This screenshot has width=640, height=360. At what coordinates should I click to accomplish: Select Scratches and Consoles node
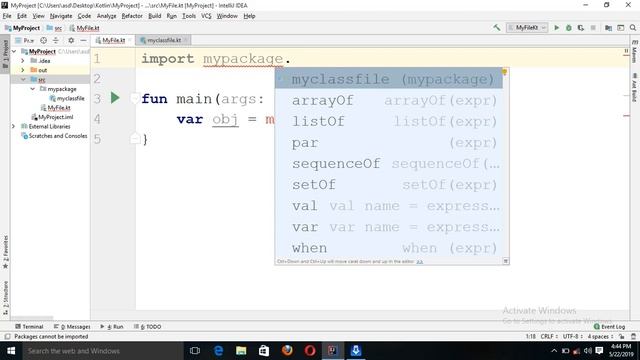(55, 136)
